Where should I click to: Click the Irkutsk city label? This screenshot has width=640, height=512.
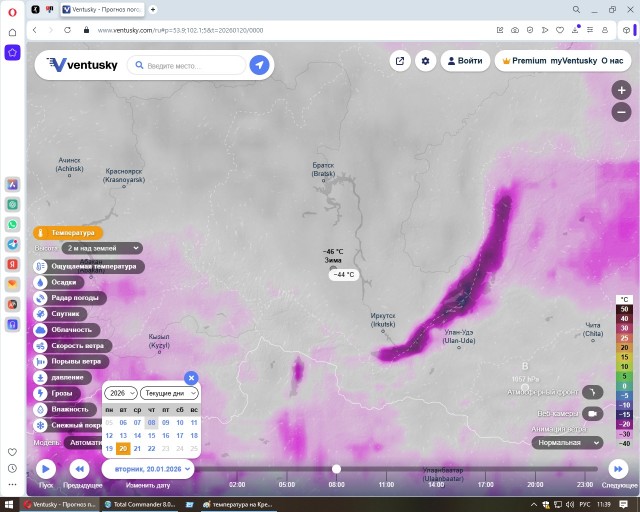383,320
